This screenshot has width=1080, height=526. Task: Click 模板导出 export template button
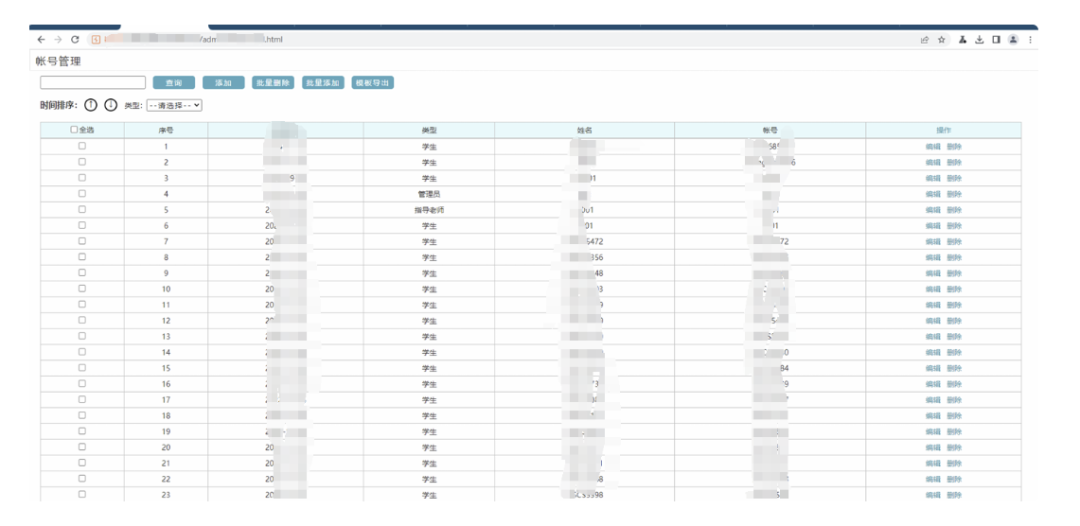[x=373, y=83]
